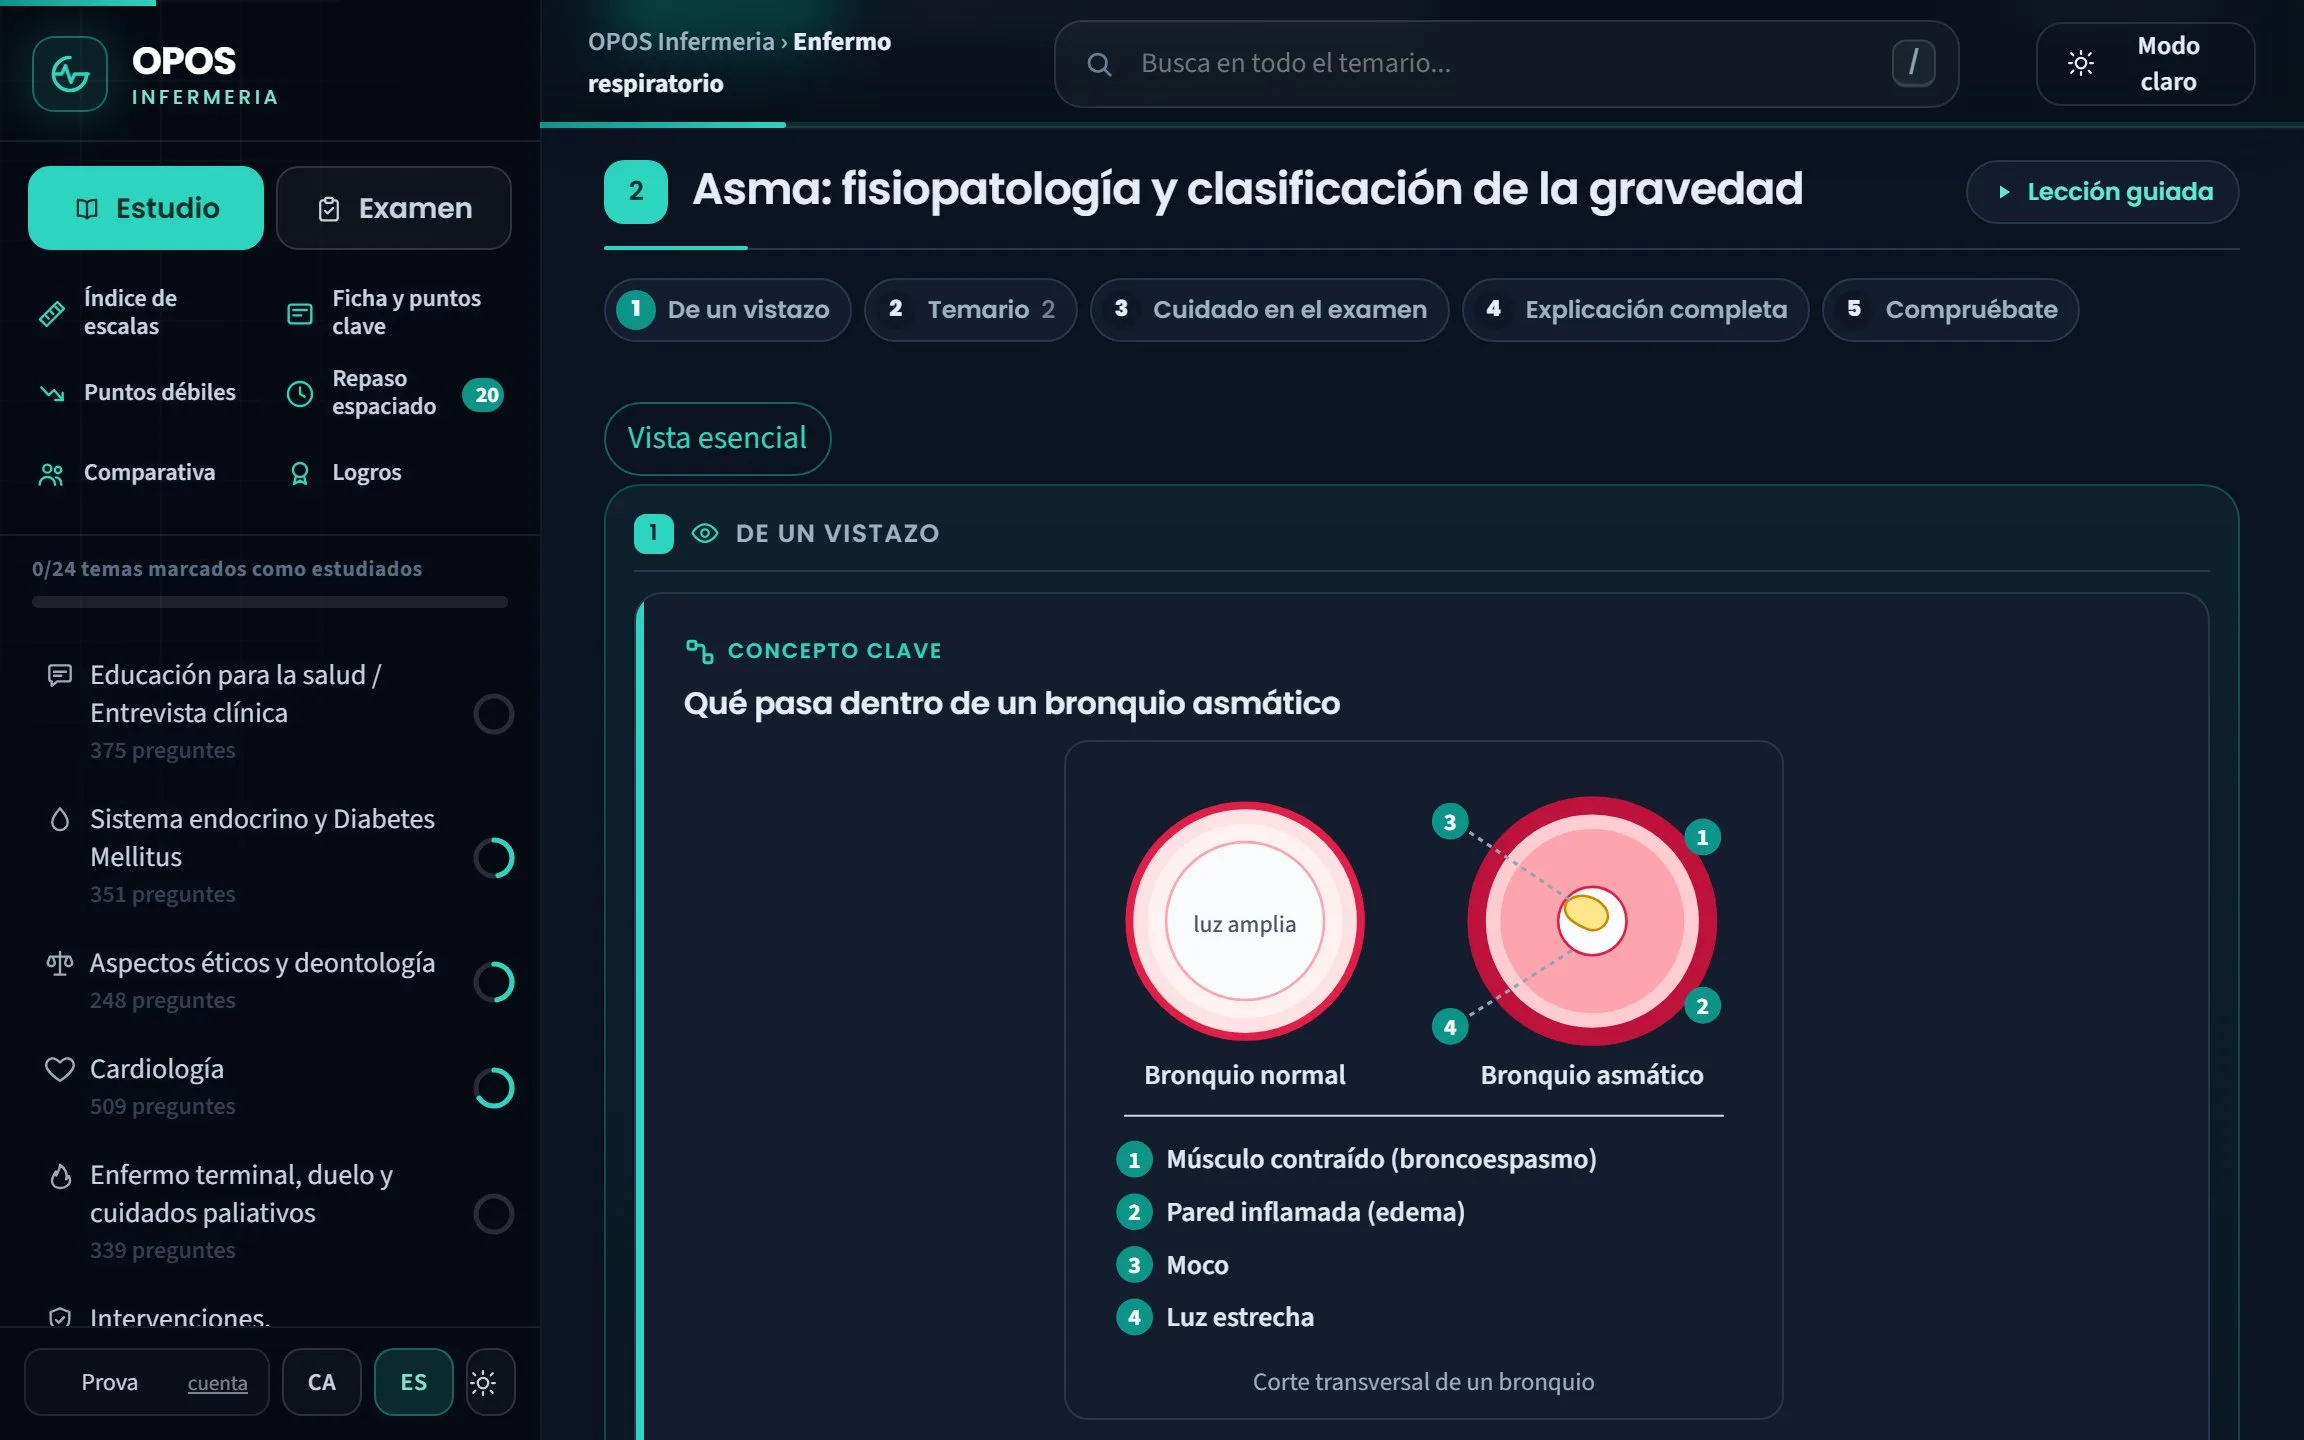Click the Enfermo terminal flame icon
This screenshot has height=1440, width=2304.
pyautogui.click(x=60, y=1176)
